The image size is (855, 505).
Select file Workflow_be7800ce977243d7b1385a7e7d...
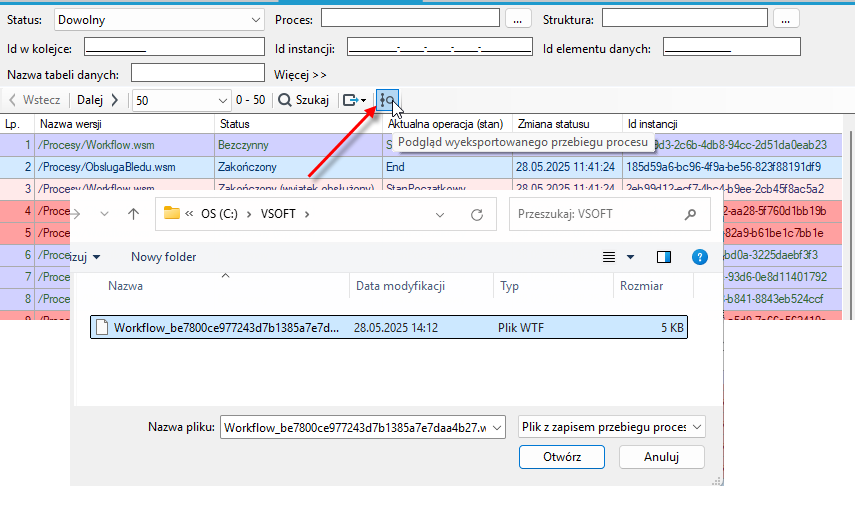click(x=389, y=327)
